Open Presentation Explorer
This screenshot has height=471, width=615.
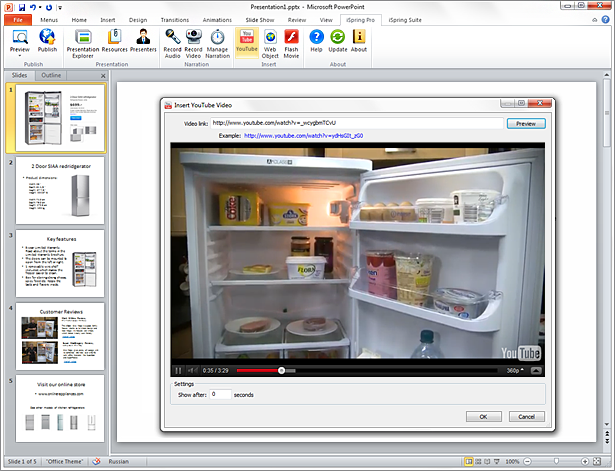pos(83,44)
